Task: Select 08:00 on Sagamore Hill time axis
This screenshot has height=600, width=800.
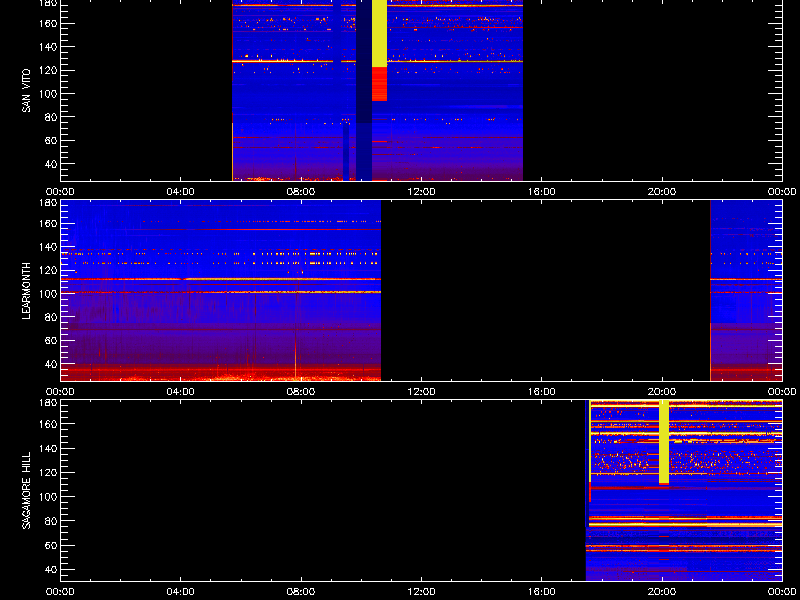Action: click(x=301, y=592)
